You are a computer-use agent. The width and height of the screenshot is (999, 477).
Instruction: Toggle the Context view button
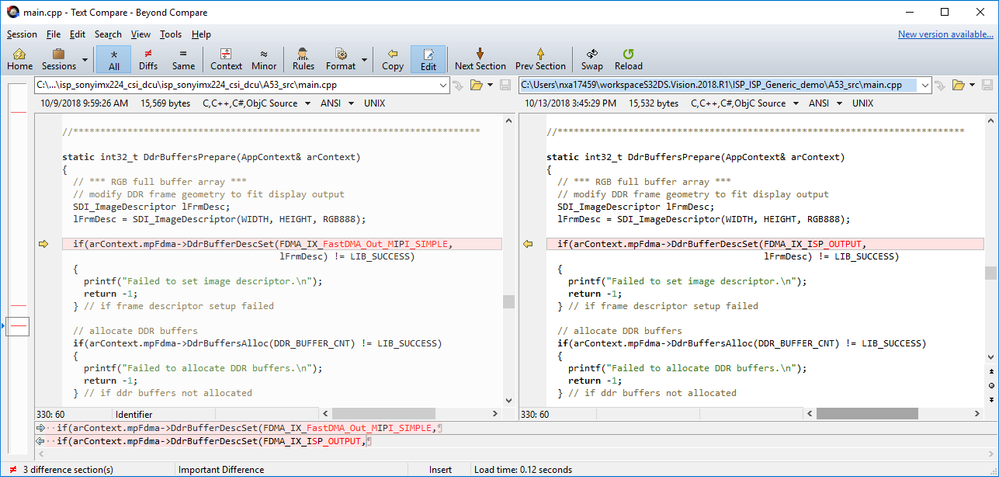click(226, 59)
